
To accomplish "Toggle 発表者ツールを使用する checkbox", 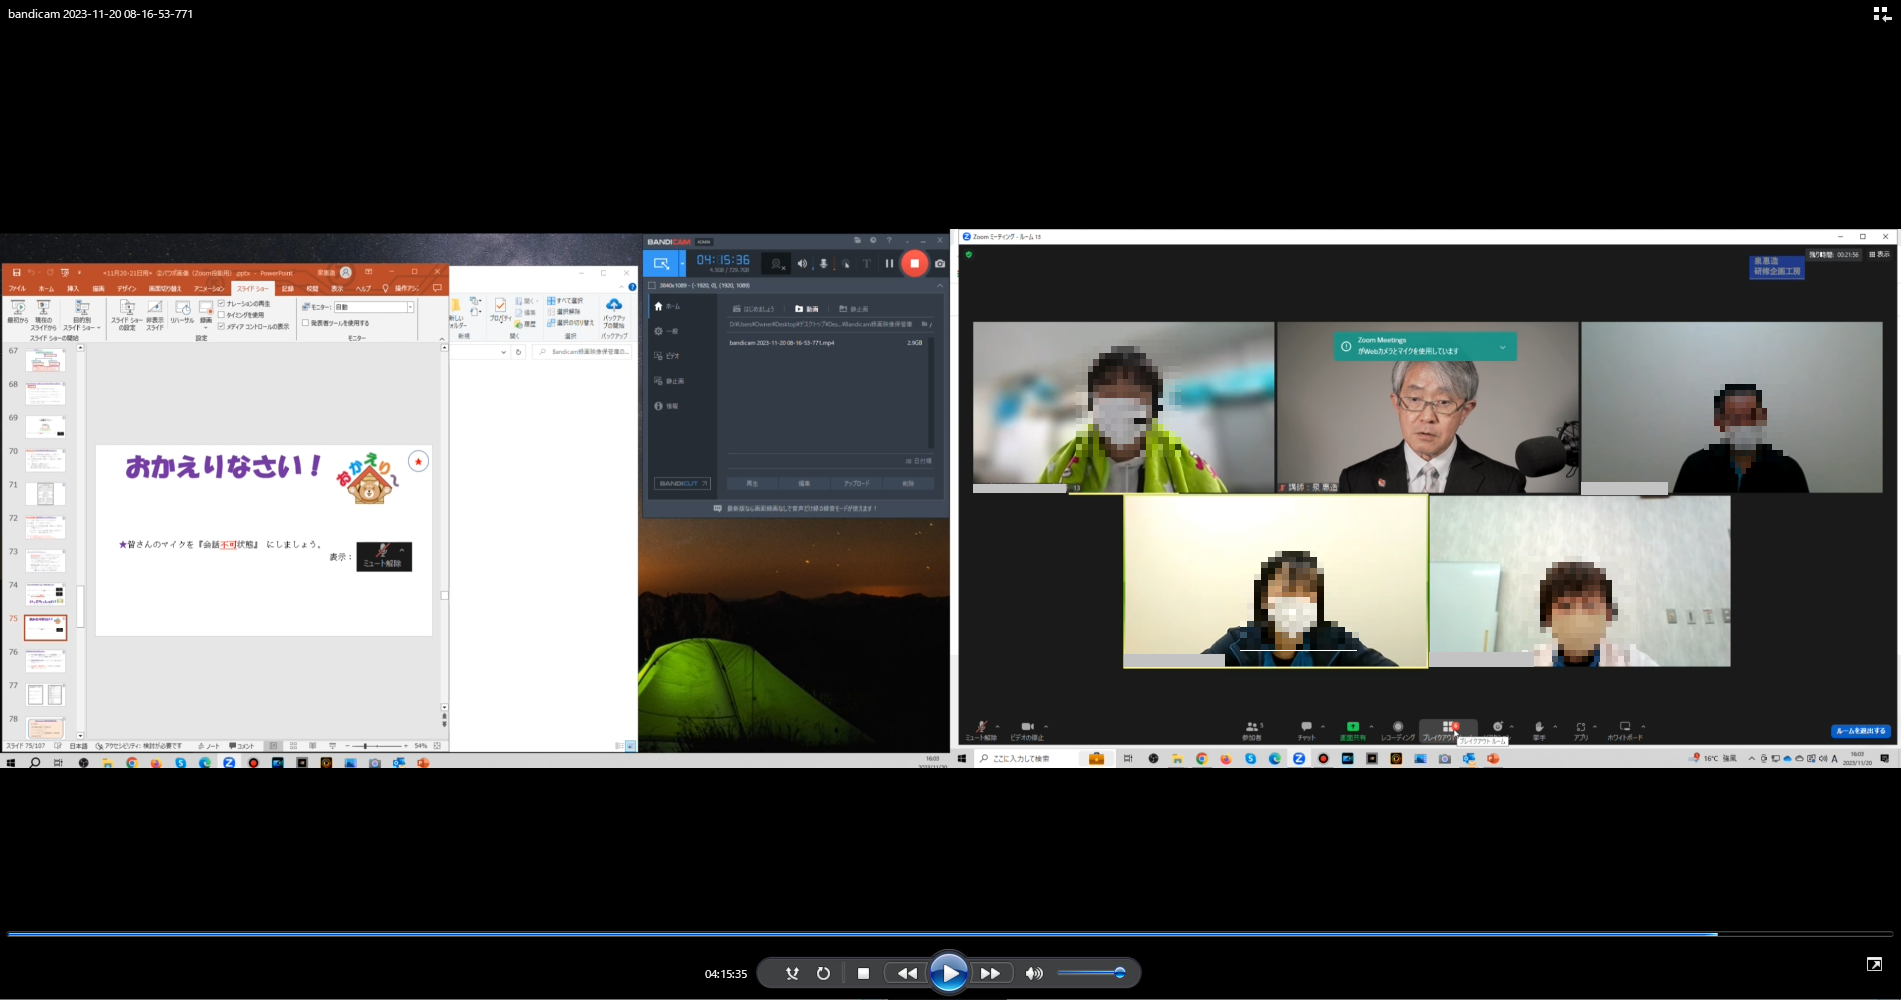I will [305, 323].
